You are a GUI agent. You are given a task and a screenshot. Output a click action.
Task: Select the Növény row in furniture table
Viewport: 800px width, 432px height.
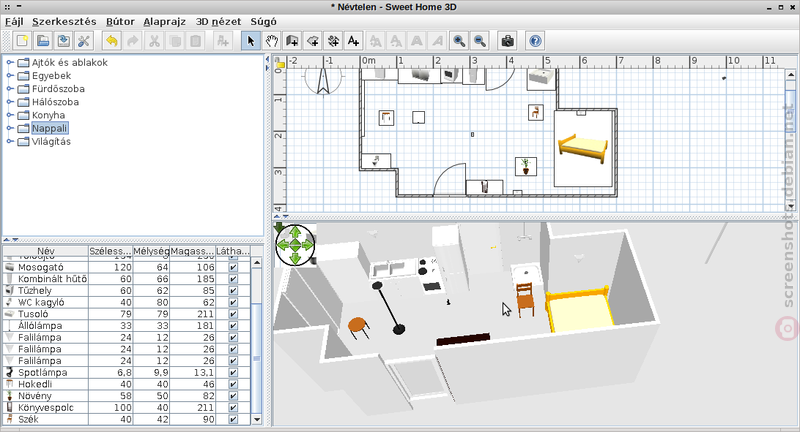coord(127,396)
